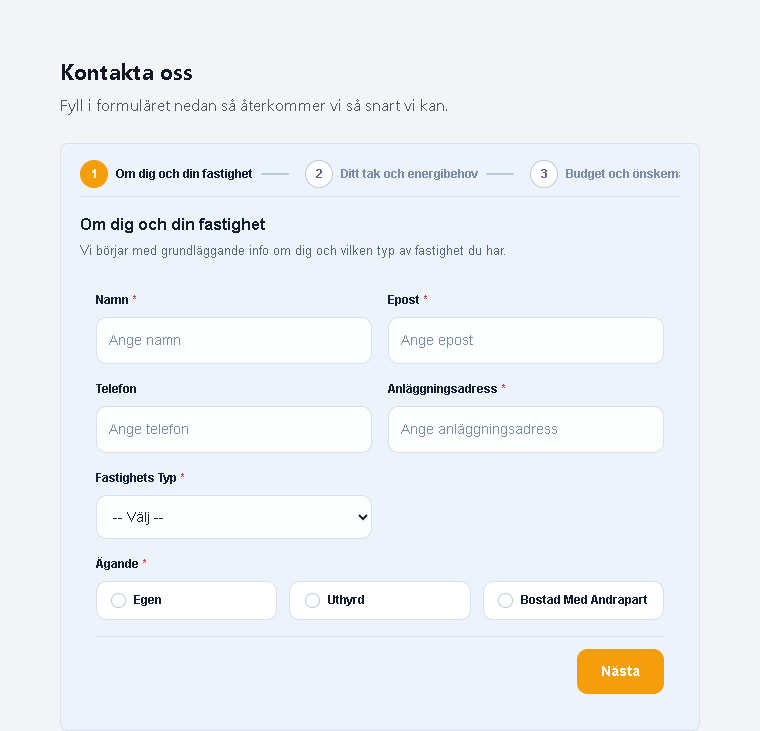760x731 pixels.
Task: Focus the Ange namn input field
Action: pyautogui.click(x=234, y=340)
